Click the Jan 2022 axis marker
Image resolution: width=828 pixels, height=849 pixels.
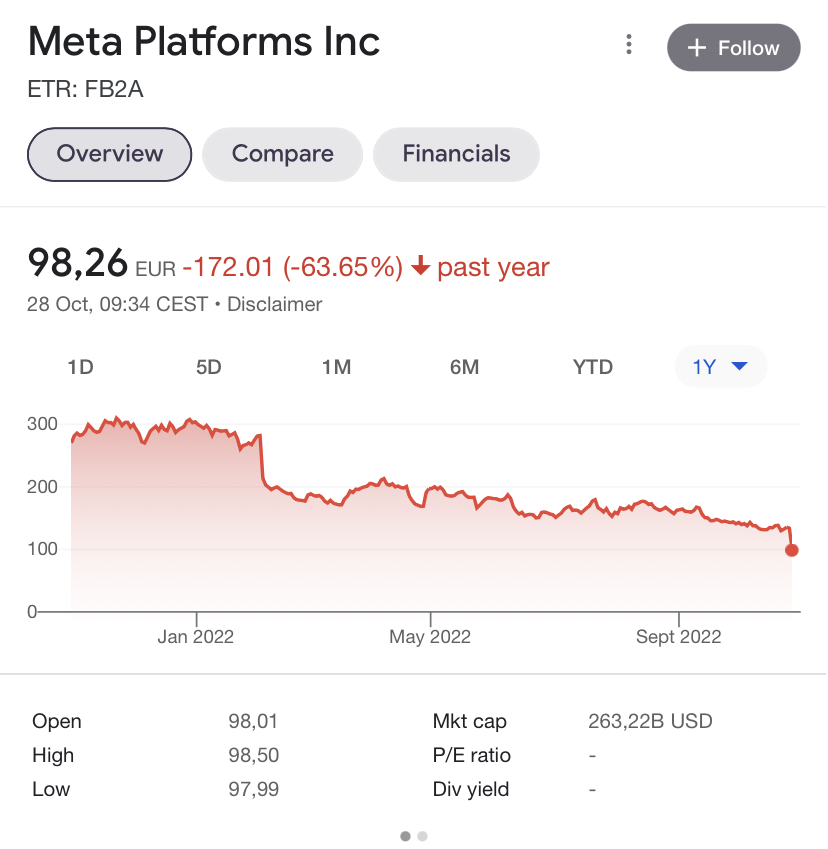pyautogui.click(x=196, y=637)
